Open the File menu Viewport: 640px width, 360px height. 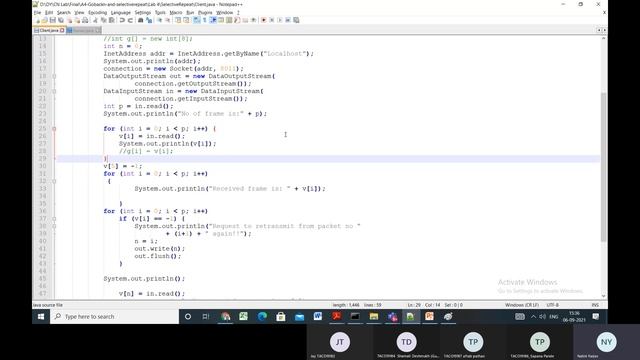coord(37,13)
